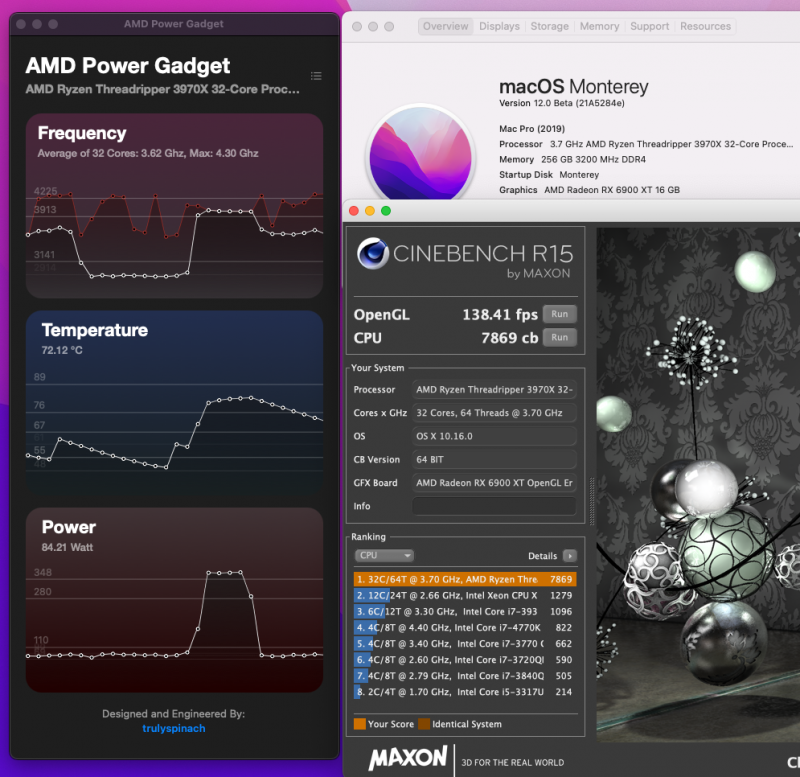
Task: Click the Power graph card
Action: [174, 599]
